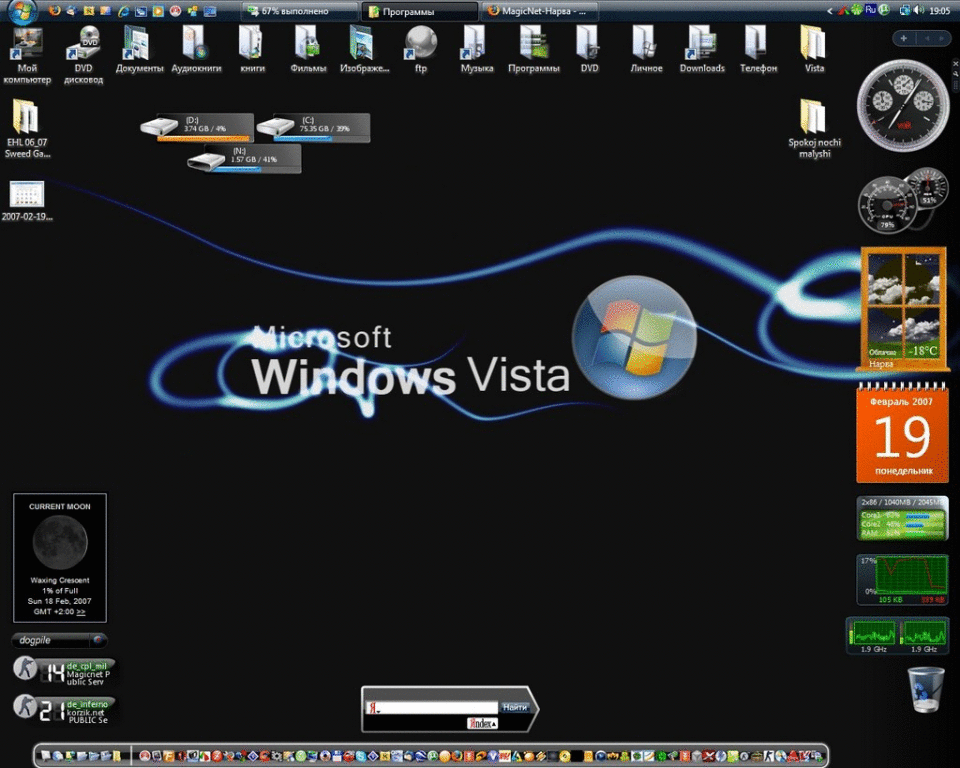Click the Ru language indicator
The image size is (960, 768).
(x=870, y=9)
